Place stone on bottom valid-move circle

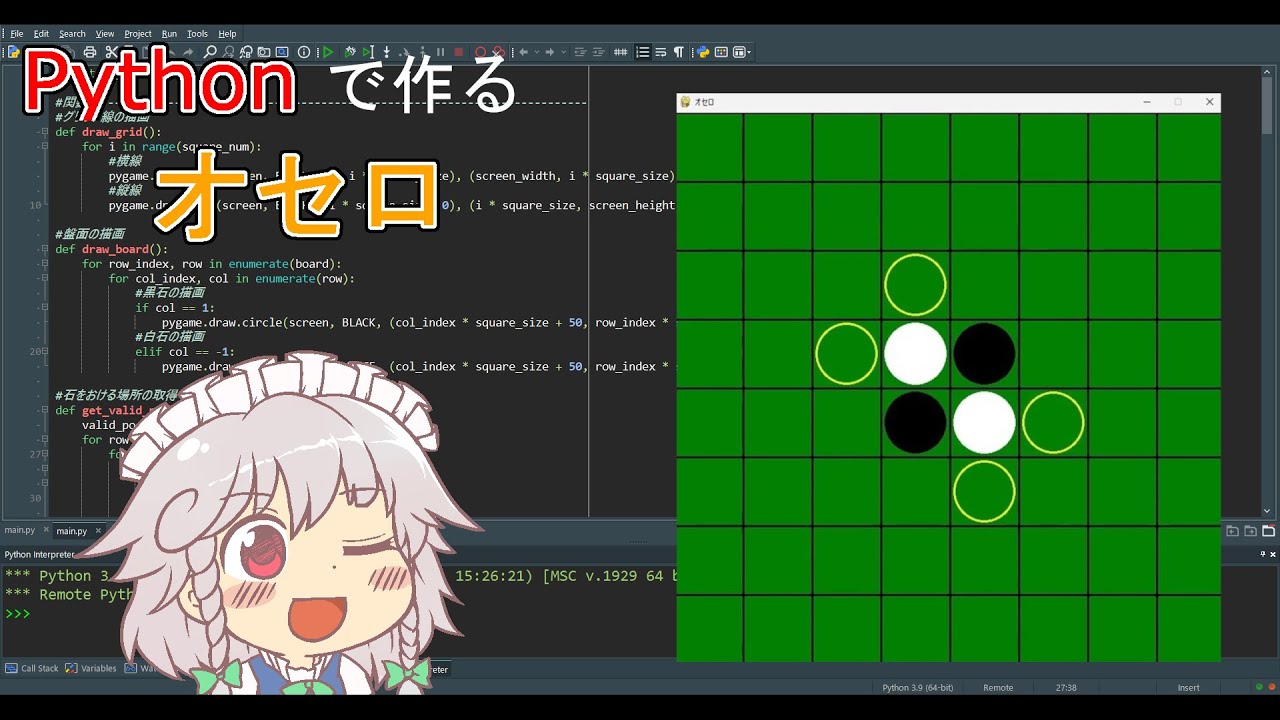tap(984, 491)
